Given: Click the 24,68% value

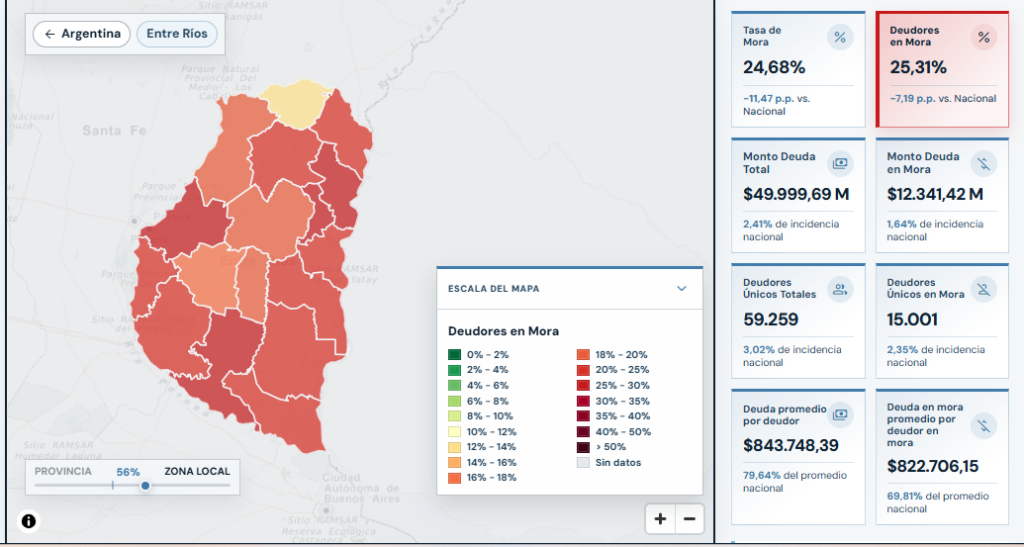Looking at the screenshot, I should 775,67.
